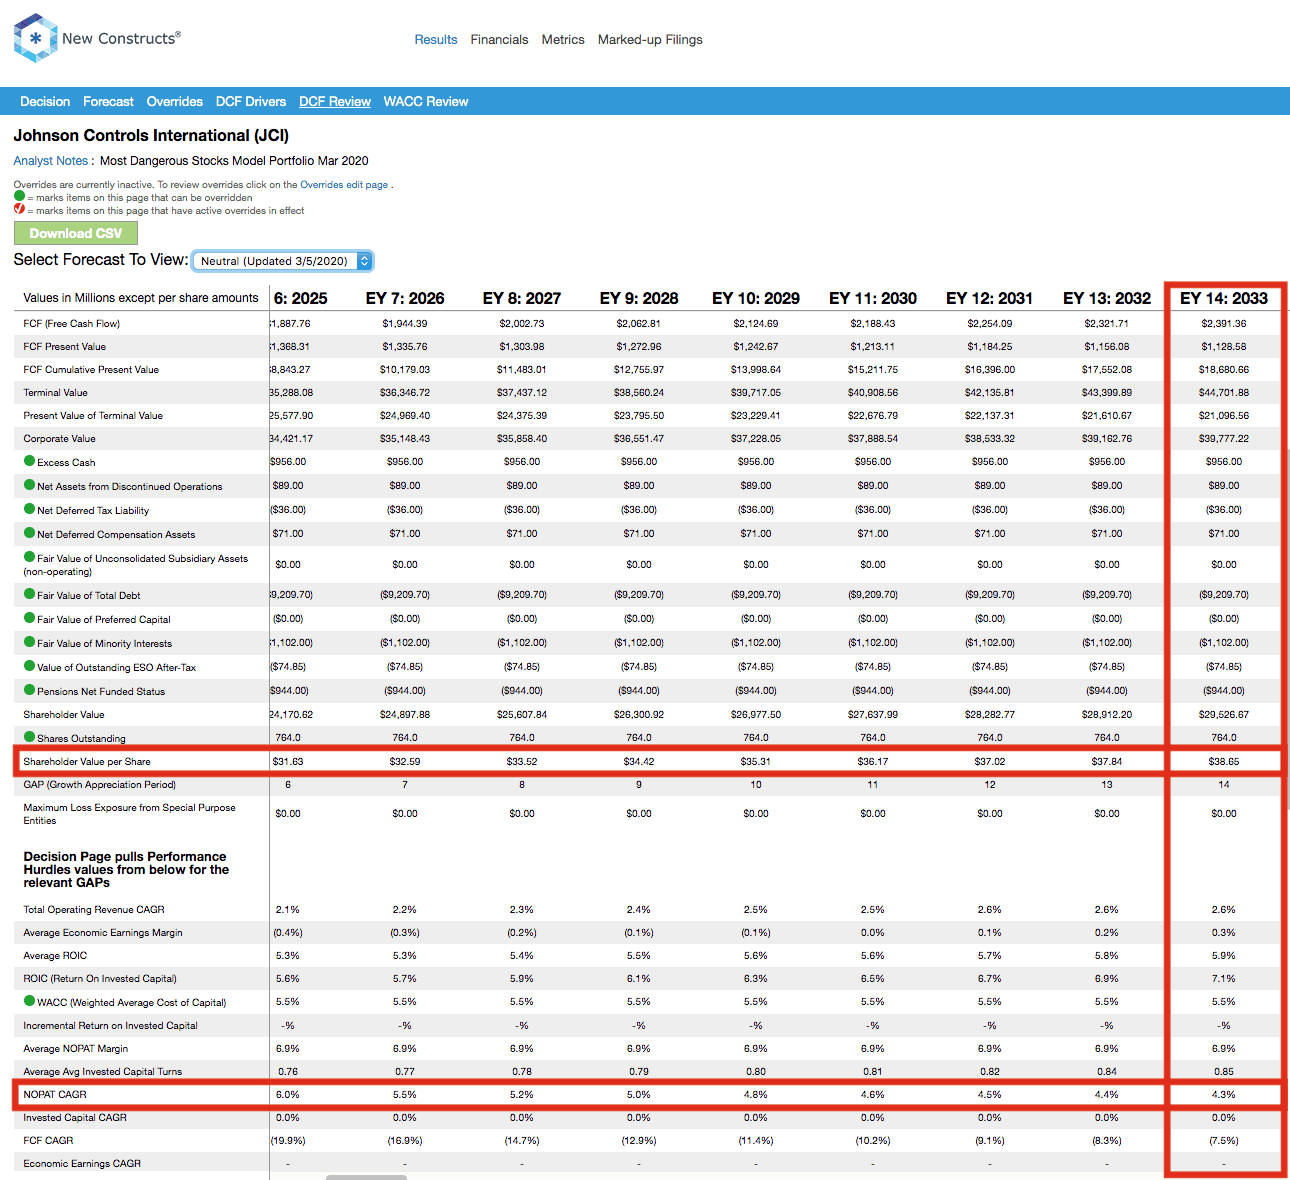This screenshot has height=1180, width=1290.
Task: Click the $38.65 shareholder value per share cell
Action: (x=1224, y=761)
